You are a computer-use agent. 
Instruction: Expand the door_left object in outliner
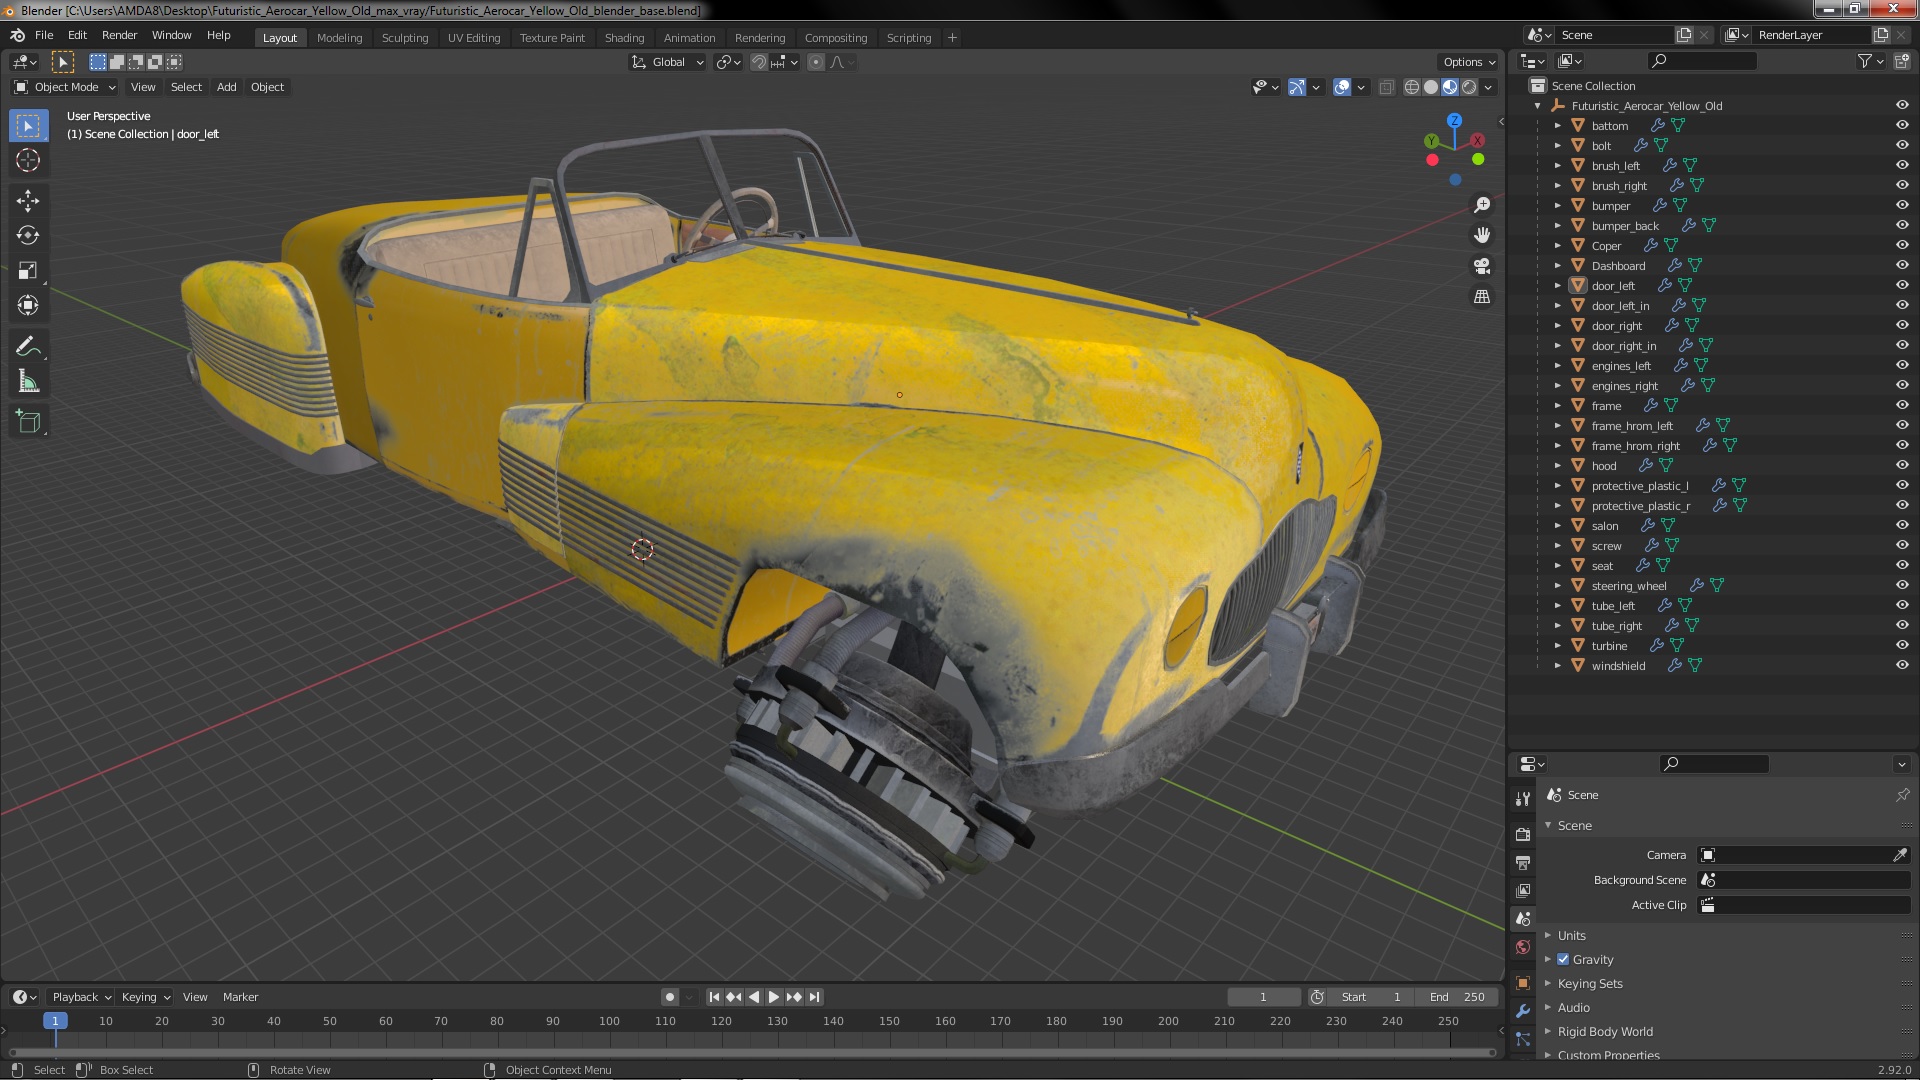pos(1557,286)
